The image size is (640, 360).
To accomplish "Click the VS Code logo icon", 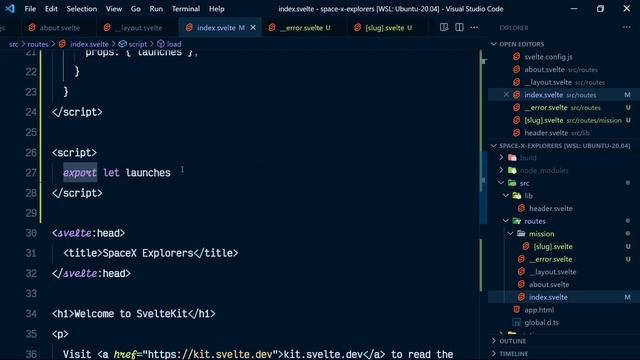I will tap(10, 9).
